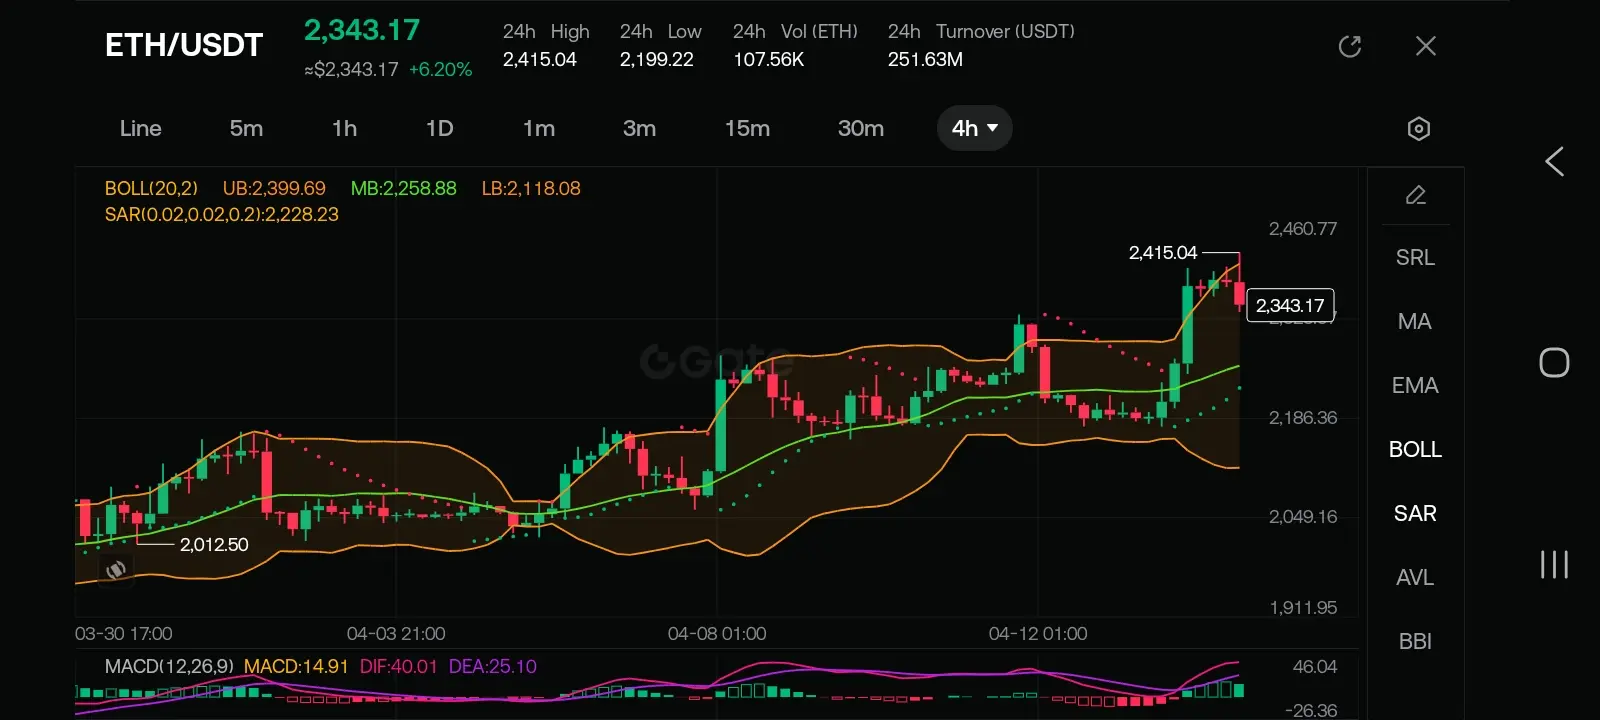Enable the BBI indicator
1600x720 pixels.
click(x=1415, y=642)
